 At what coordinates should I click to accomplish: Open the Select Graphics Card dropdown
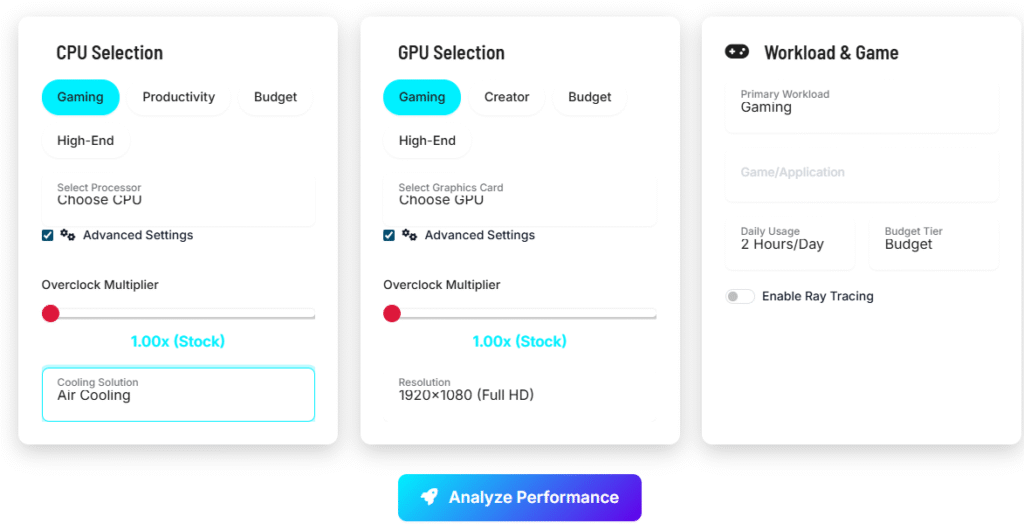click(x=519, y=198)
